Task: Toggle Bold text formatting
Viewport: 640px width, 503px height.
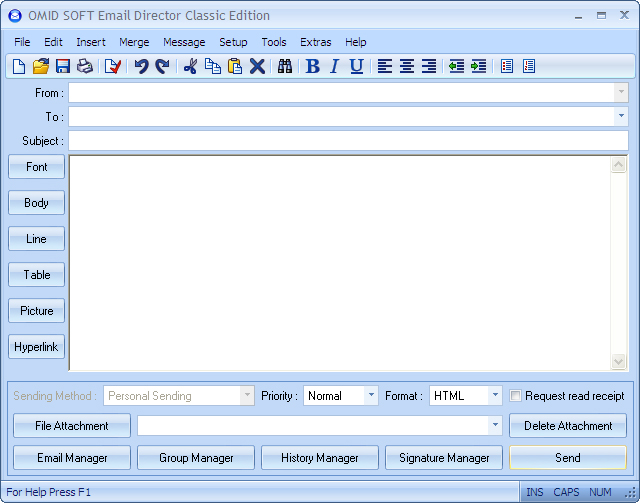Action: pos(312,67)
